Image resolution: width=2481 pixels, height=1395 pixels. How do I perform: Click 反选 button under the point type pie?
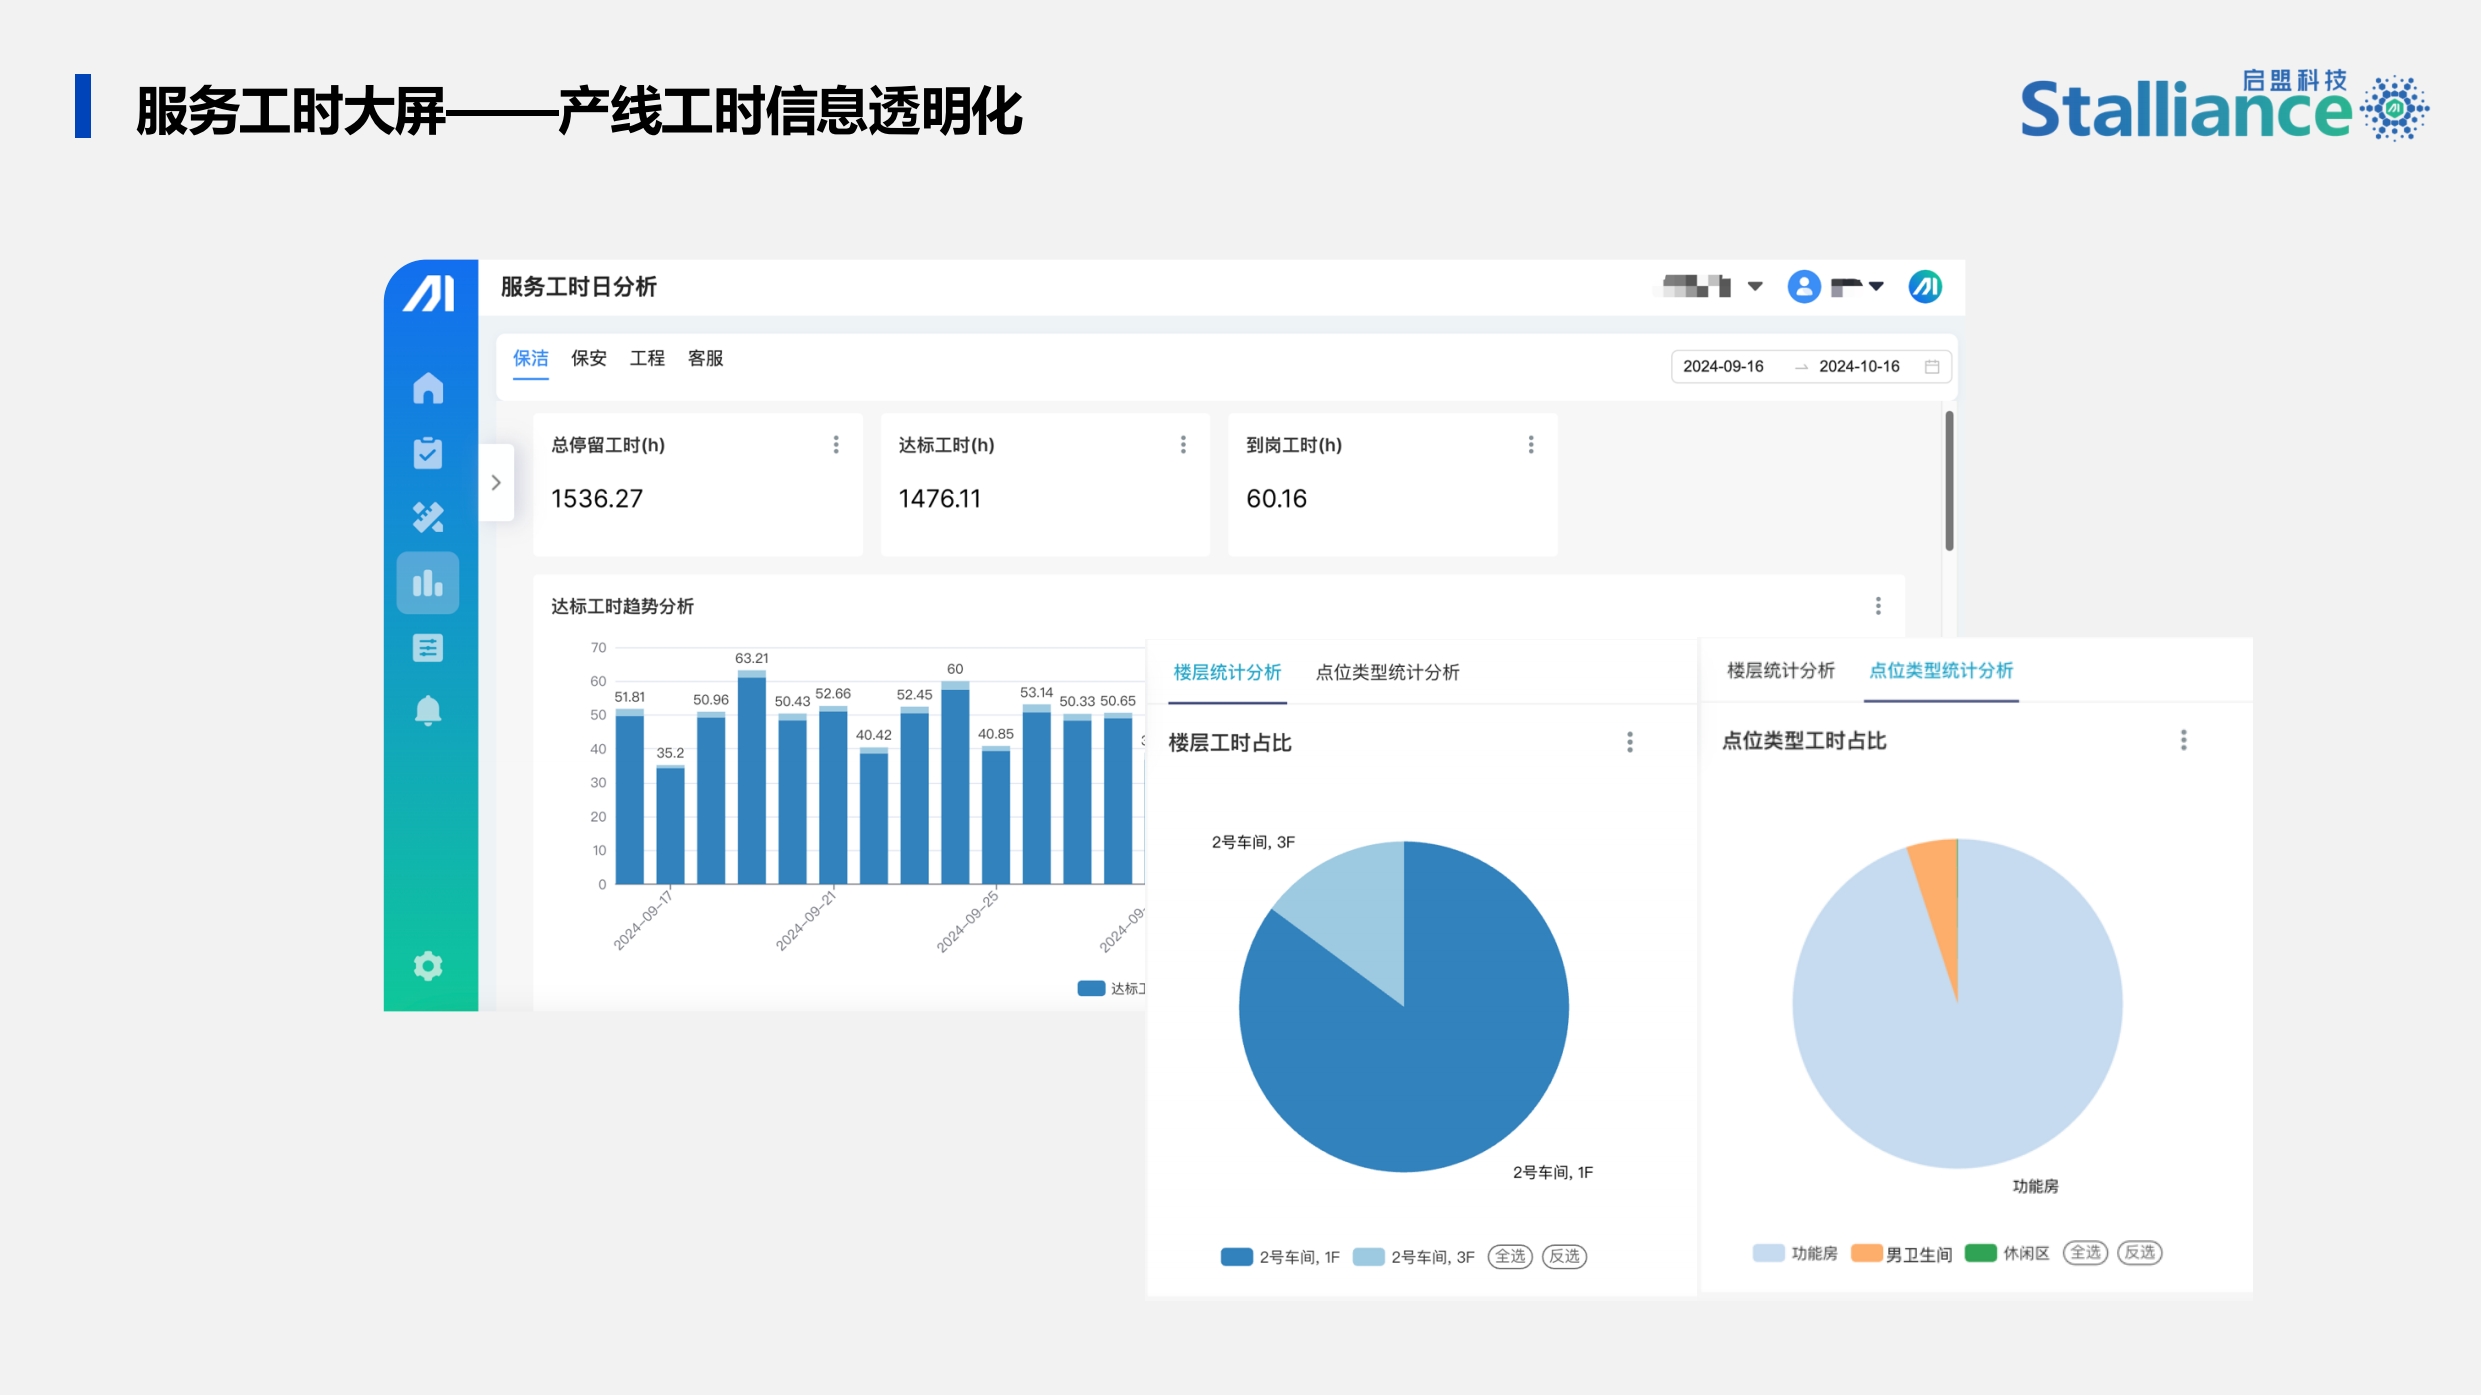click(x=2140, y=1252)
